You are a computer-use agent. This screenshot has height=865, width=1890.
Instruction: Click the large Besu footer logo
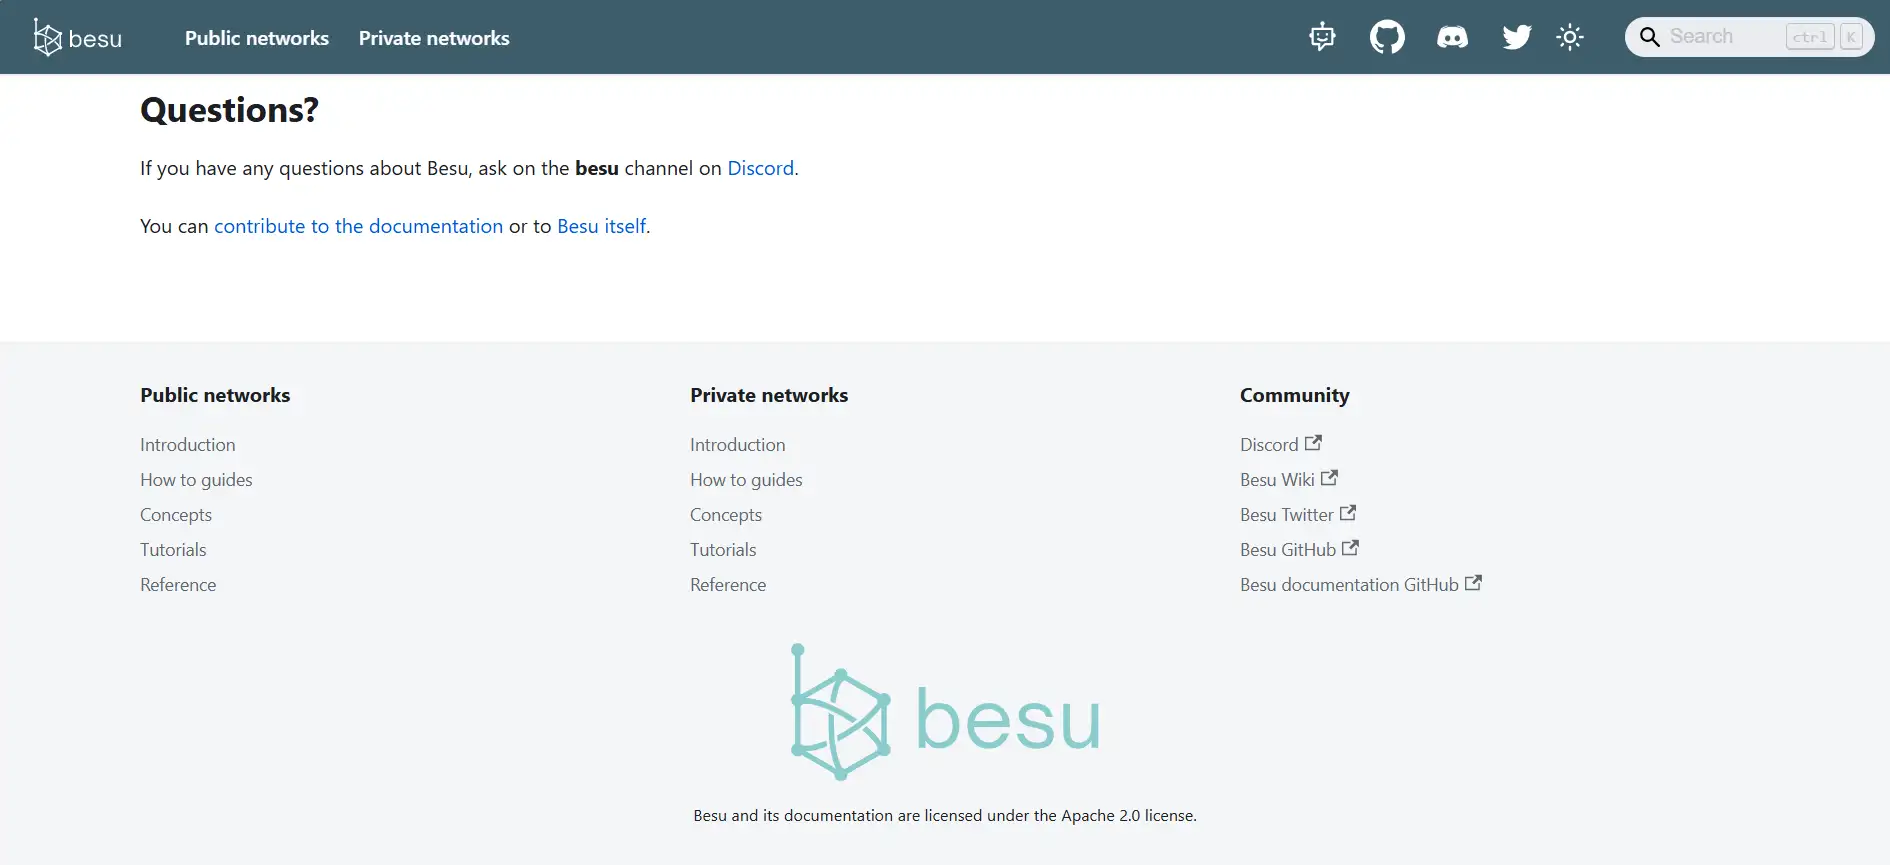tap(945, 713)
